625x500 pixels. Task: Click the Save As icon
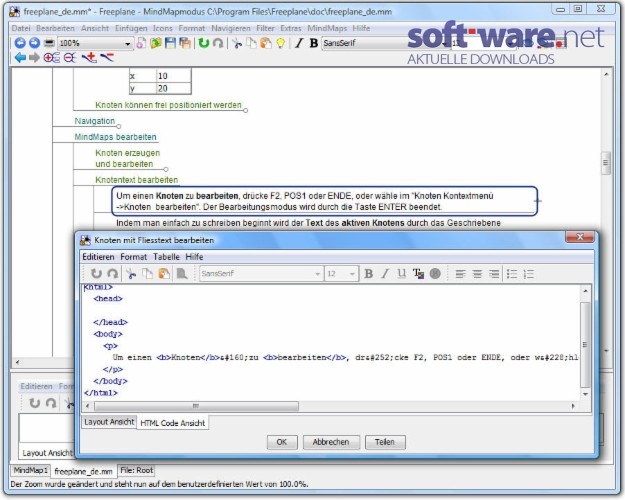(x=185, y=43)
